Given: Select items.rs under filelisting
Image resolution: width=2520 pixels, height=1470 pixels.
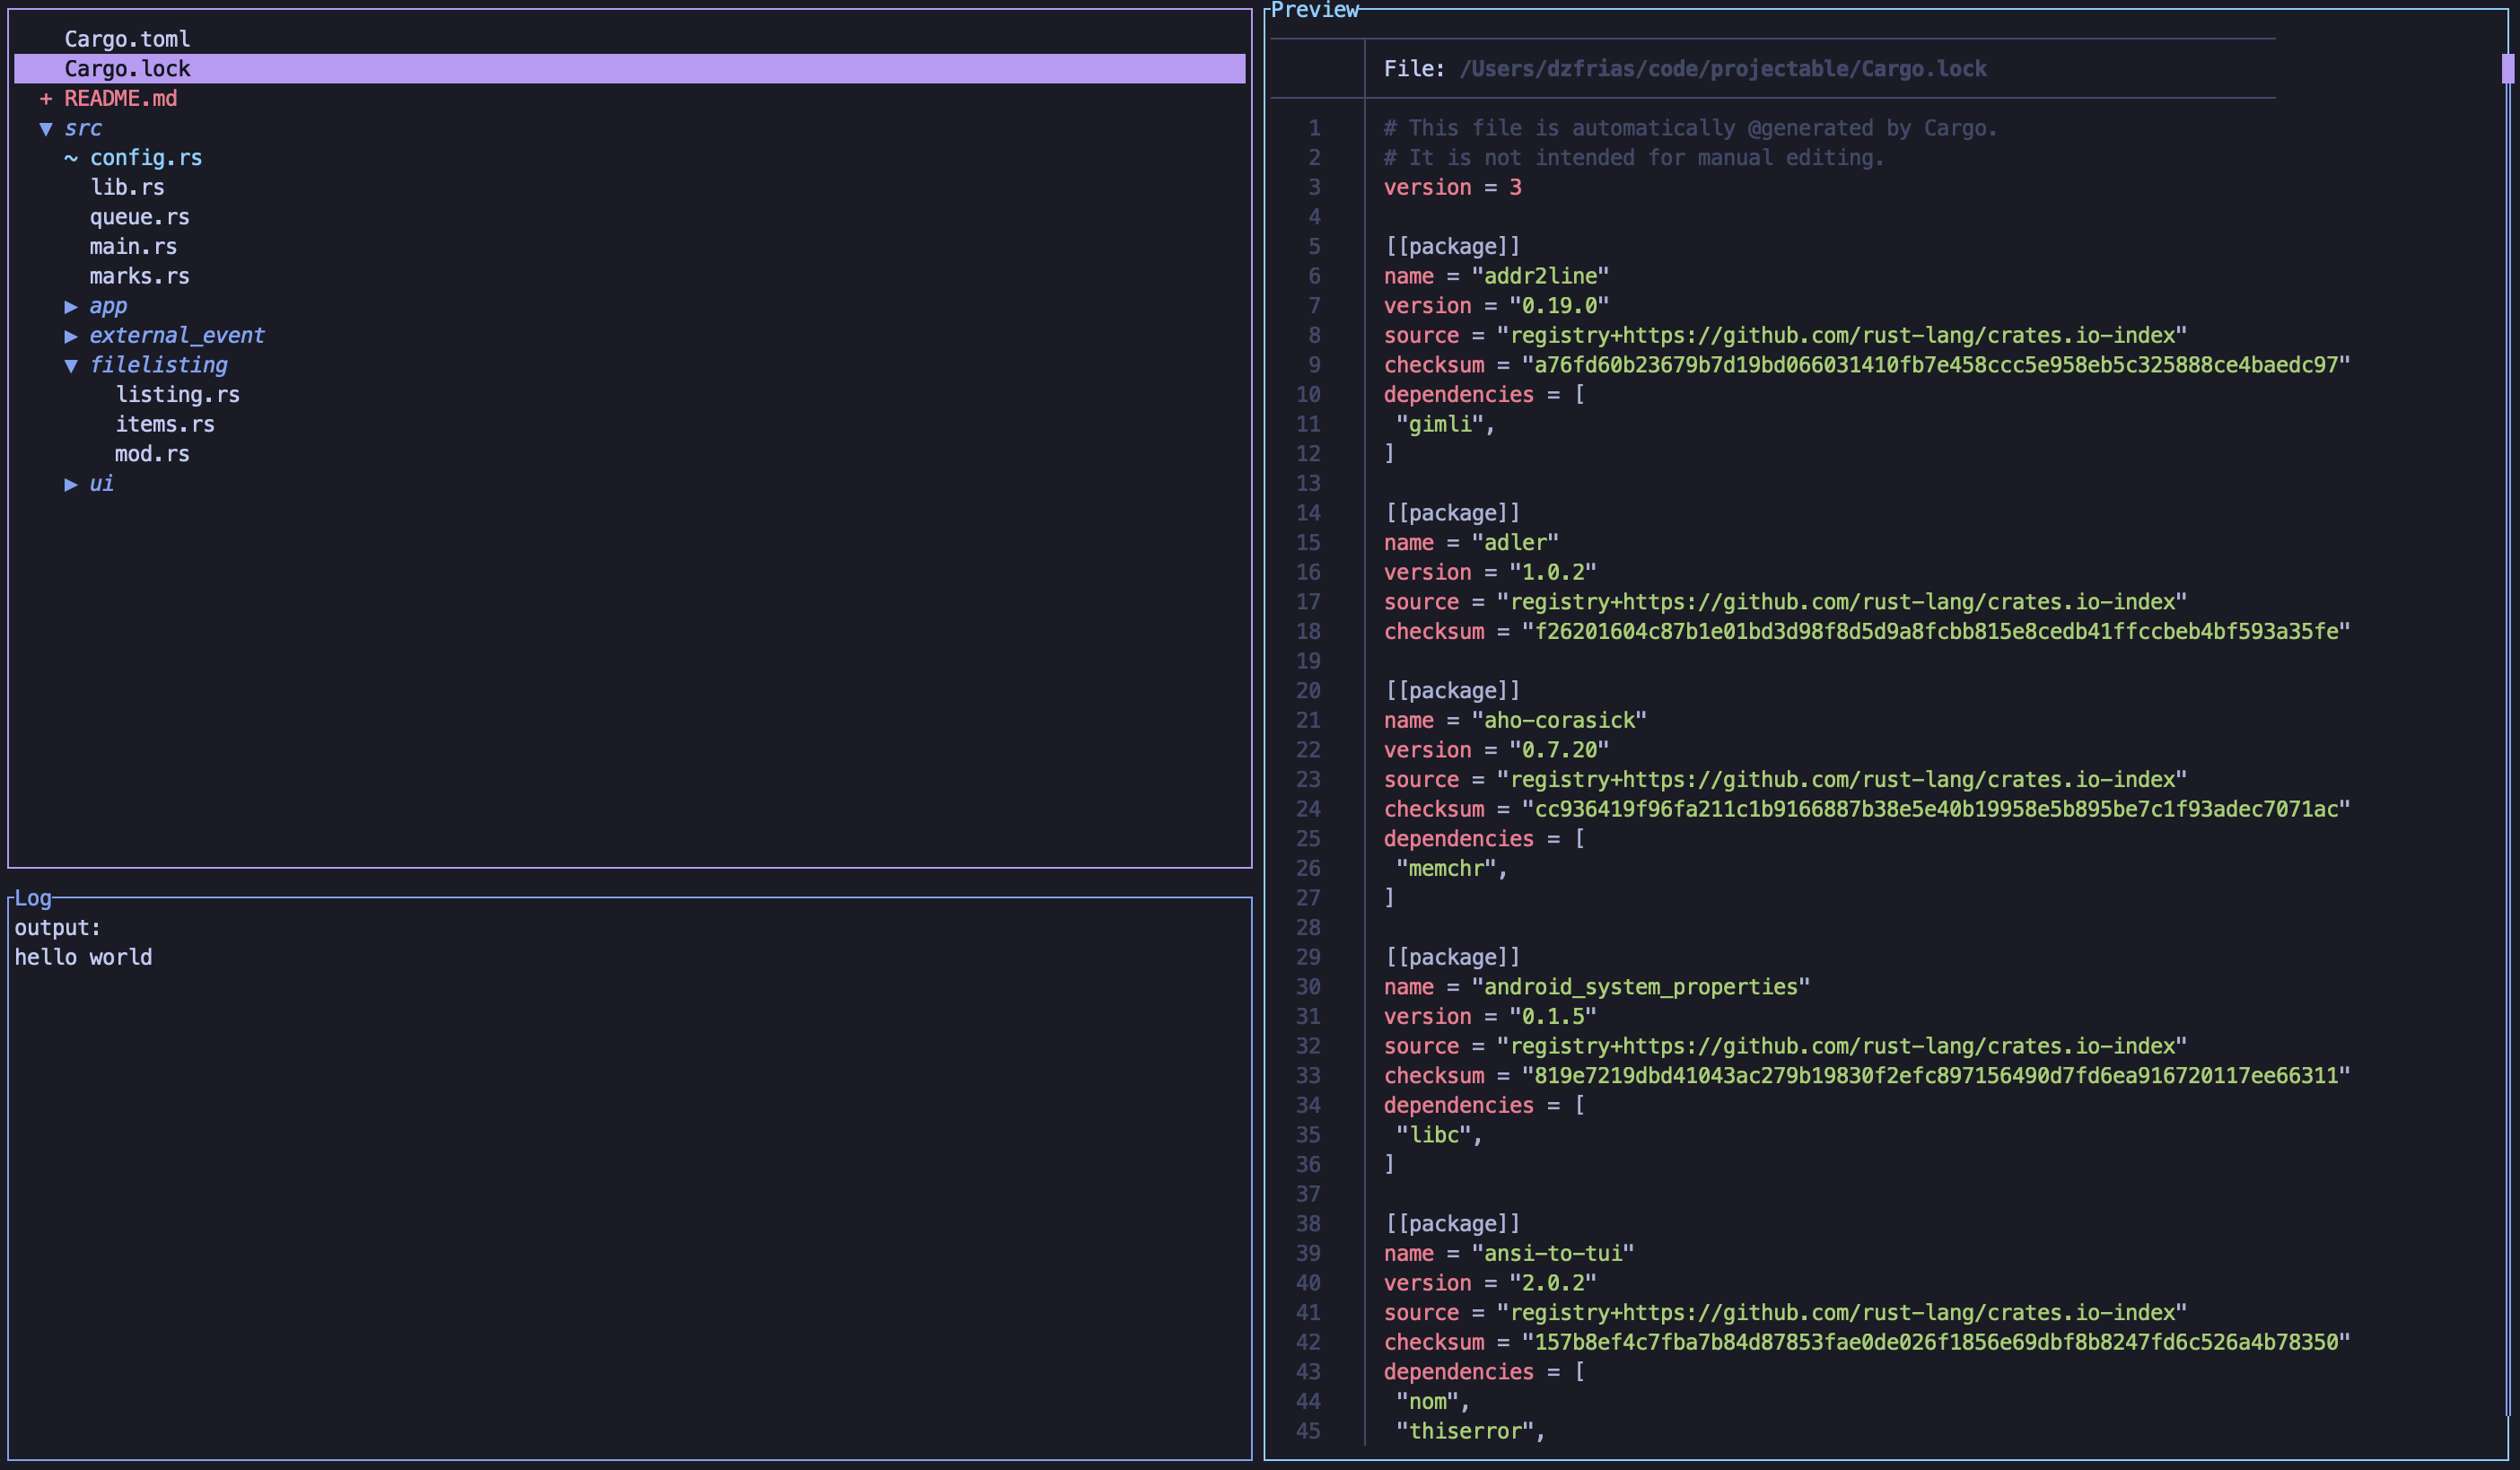Looking at the screenshot, I should pos(165,424).
